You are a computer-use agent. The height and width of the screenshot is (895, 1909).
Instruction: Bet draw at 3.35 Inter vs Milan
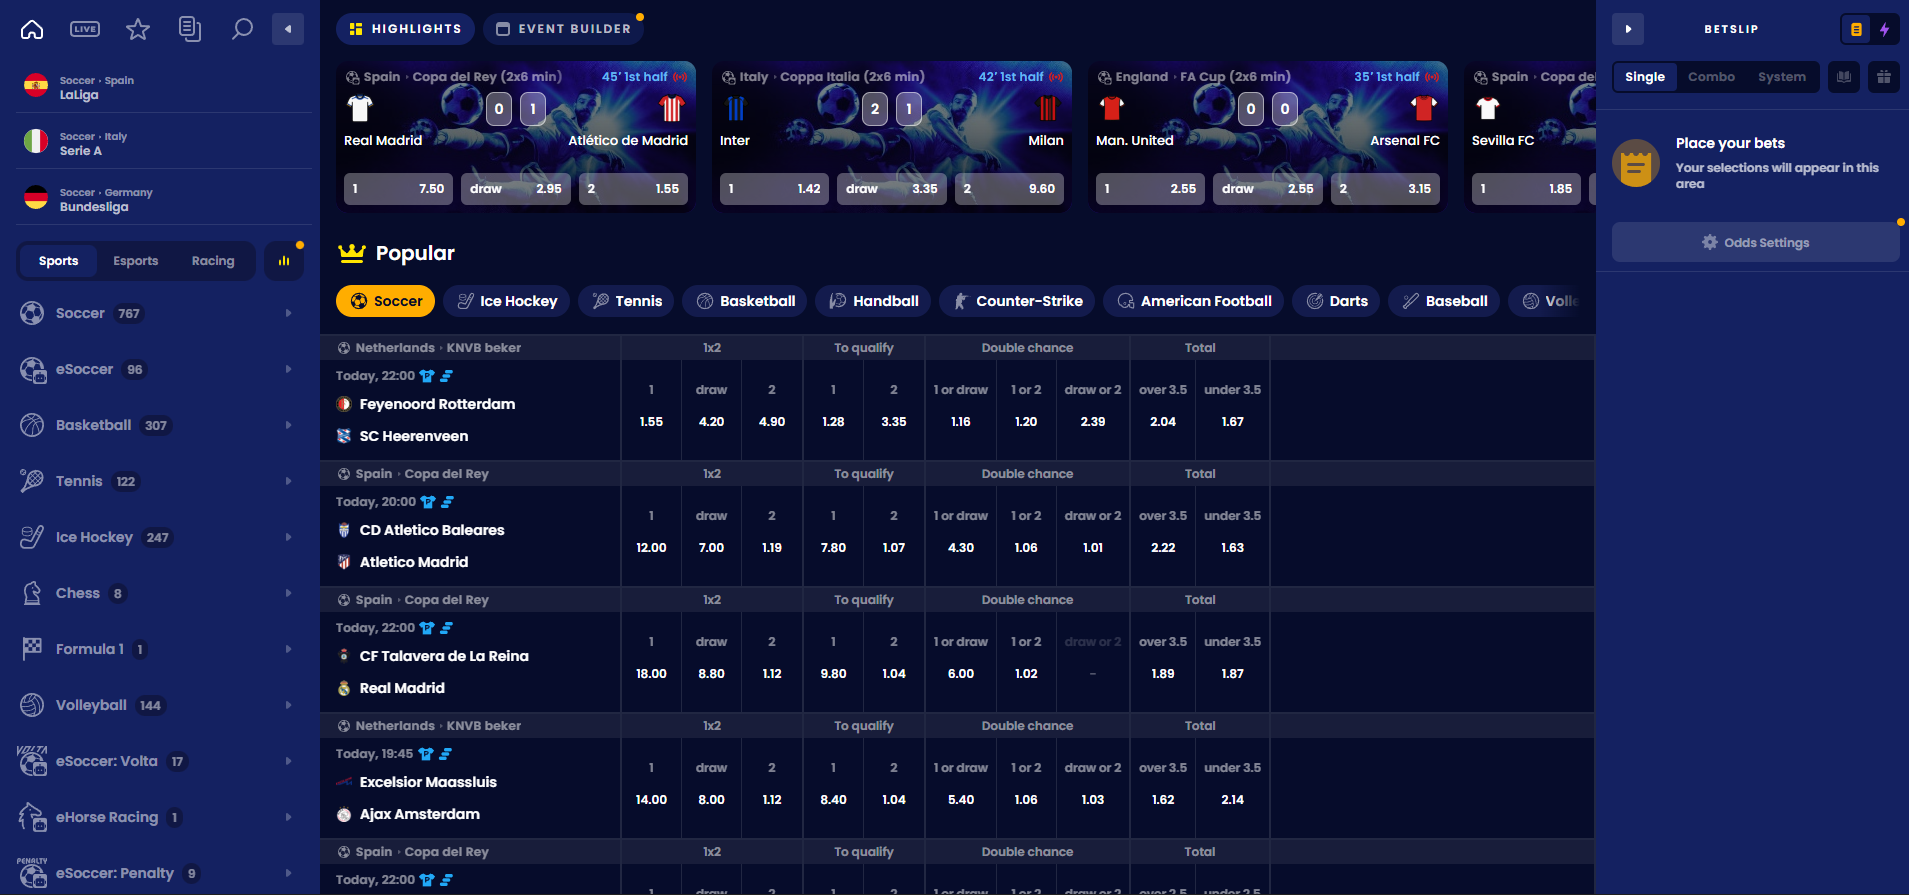click(892, 188)
